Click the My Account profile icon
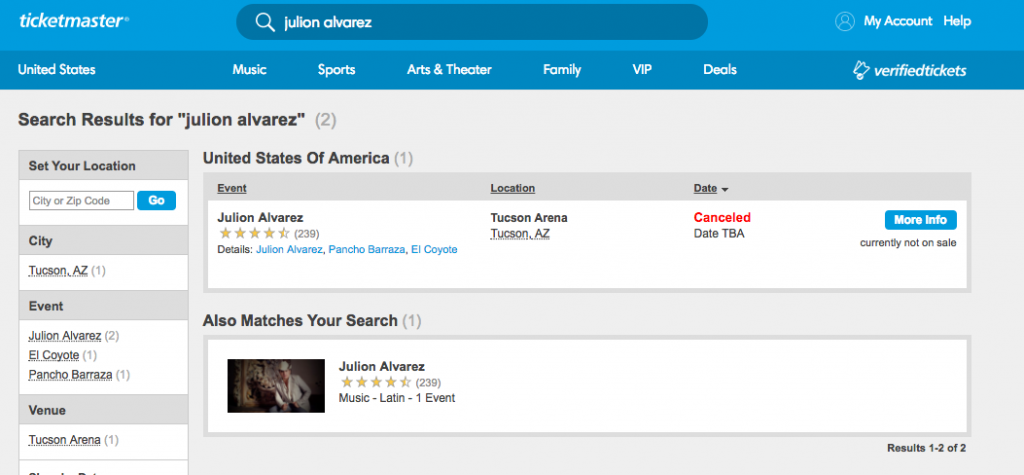The width and height of the screenshot is (1024, 475). (x=845, y=21)
